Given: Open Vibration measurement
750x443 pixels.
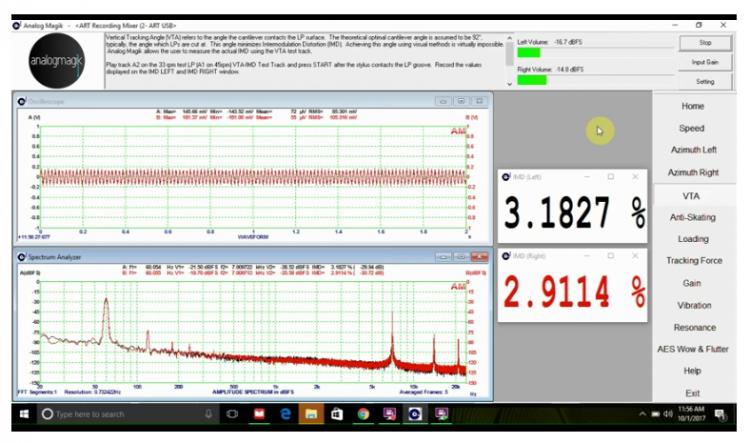Looking at the screenshot, I should [x=694, y=305].
